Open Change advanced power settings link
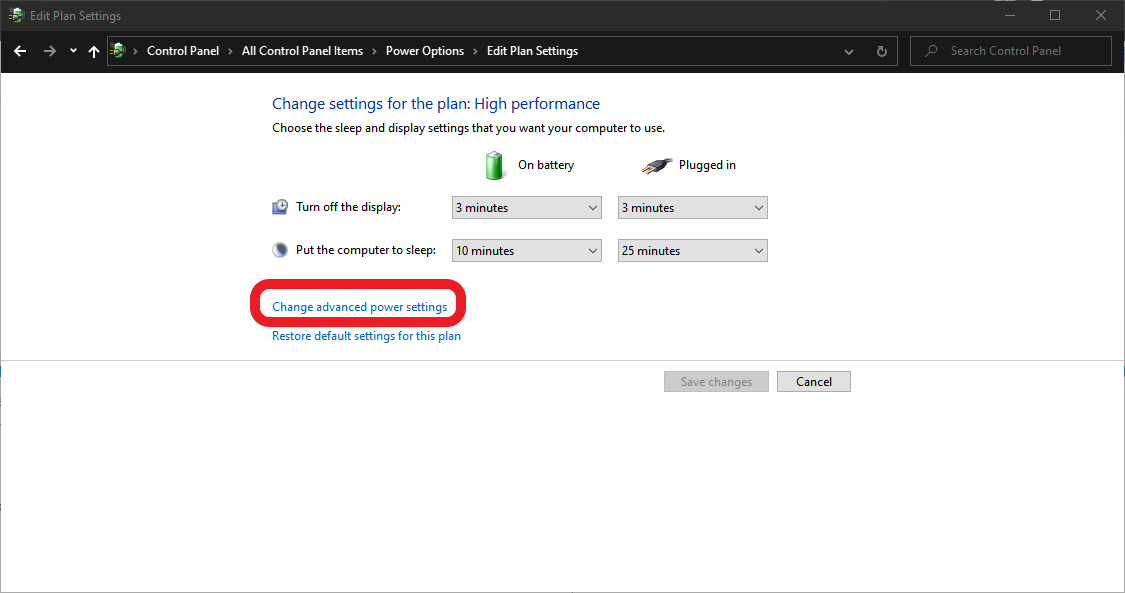 click(x=359, y=307)
